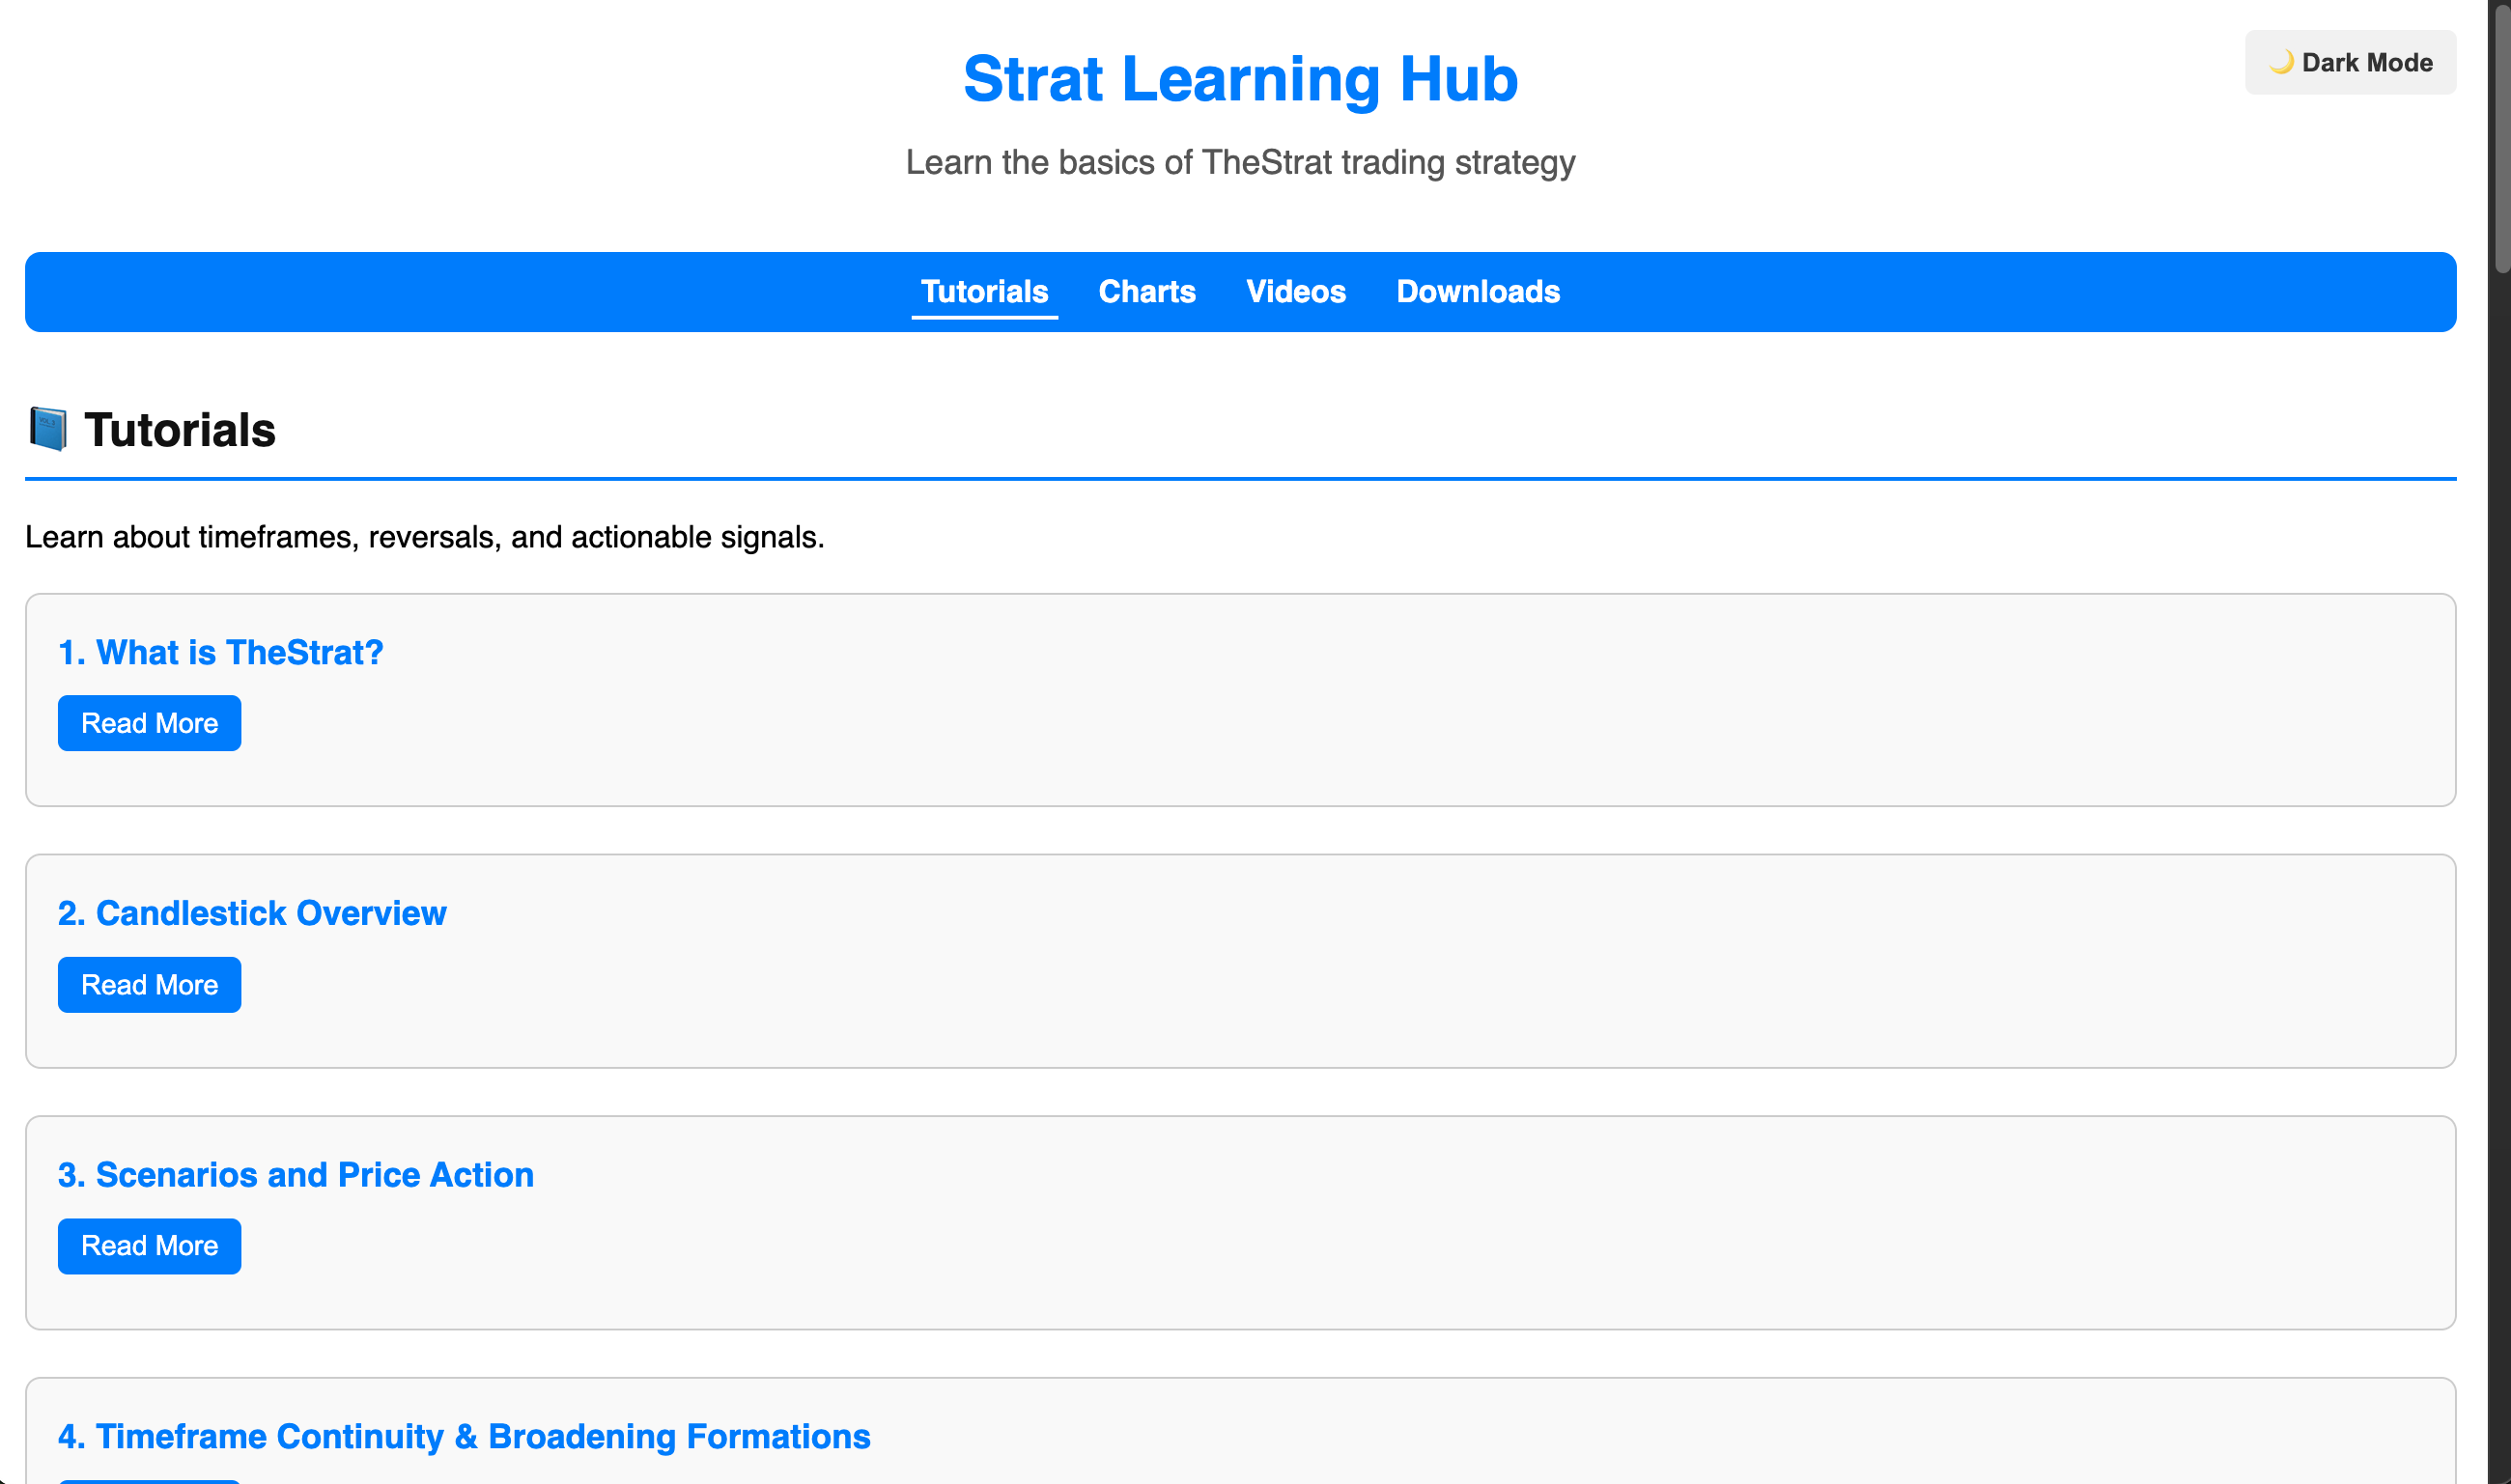Open the 'What is TheStrat?' tutorial link

click(220, 652)
